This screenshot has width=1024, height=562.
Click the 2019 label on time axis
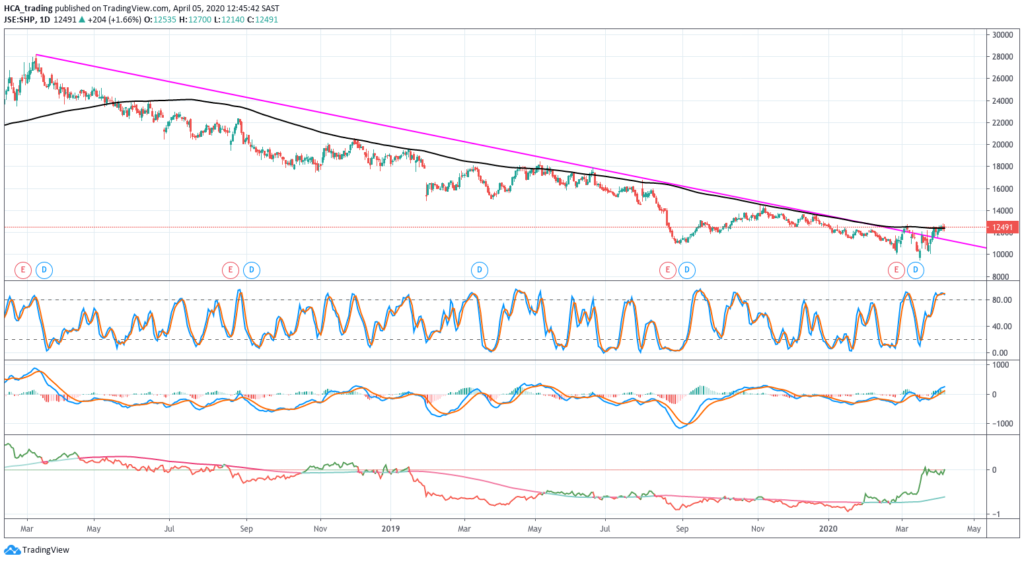pos(390,529)
